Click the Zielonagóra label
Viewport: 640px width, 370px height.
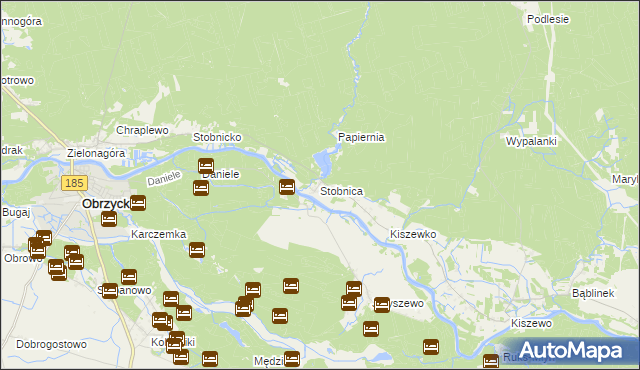tap(96, 153)
